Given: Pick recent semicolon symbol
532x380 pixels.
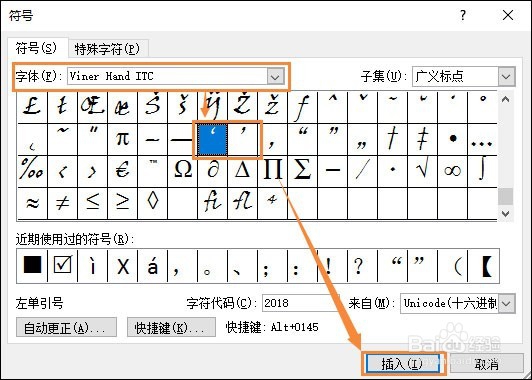Looking at the screenshot, I should 272,266.
